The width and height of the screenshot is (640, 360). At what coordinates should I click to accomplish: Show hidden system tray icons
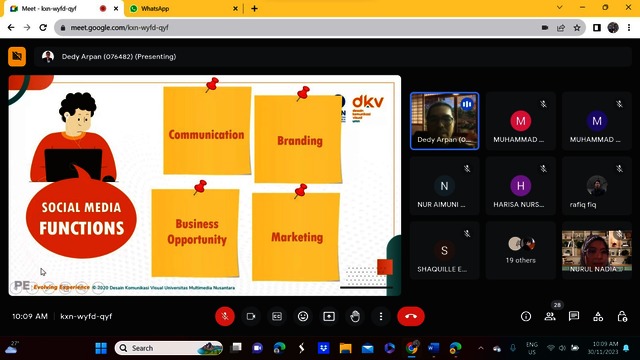[x=481, y=348]
